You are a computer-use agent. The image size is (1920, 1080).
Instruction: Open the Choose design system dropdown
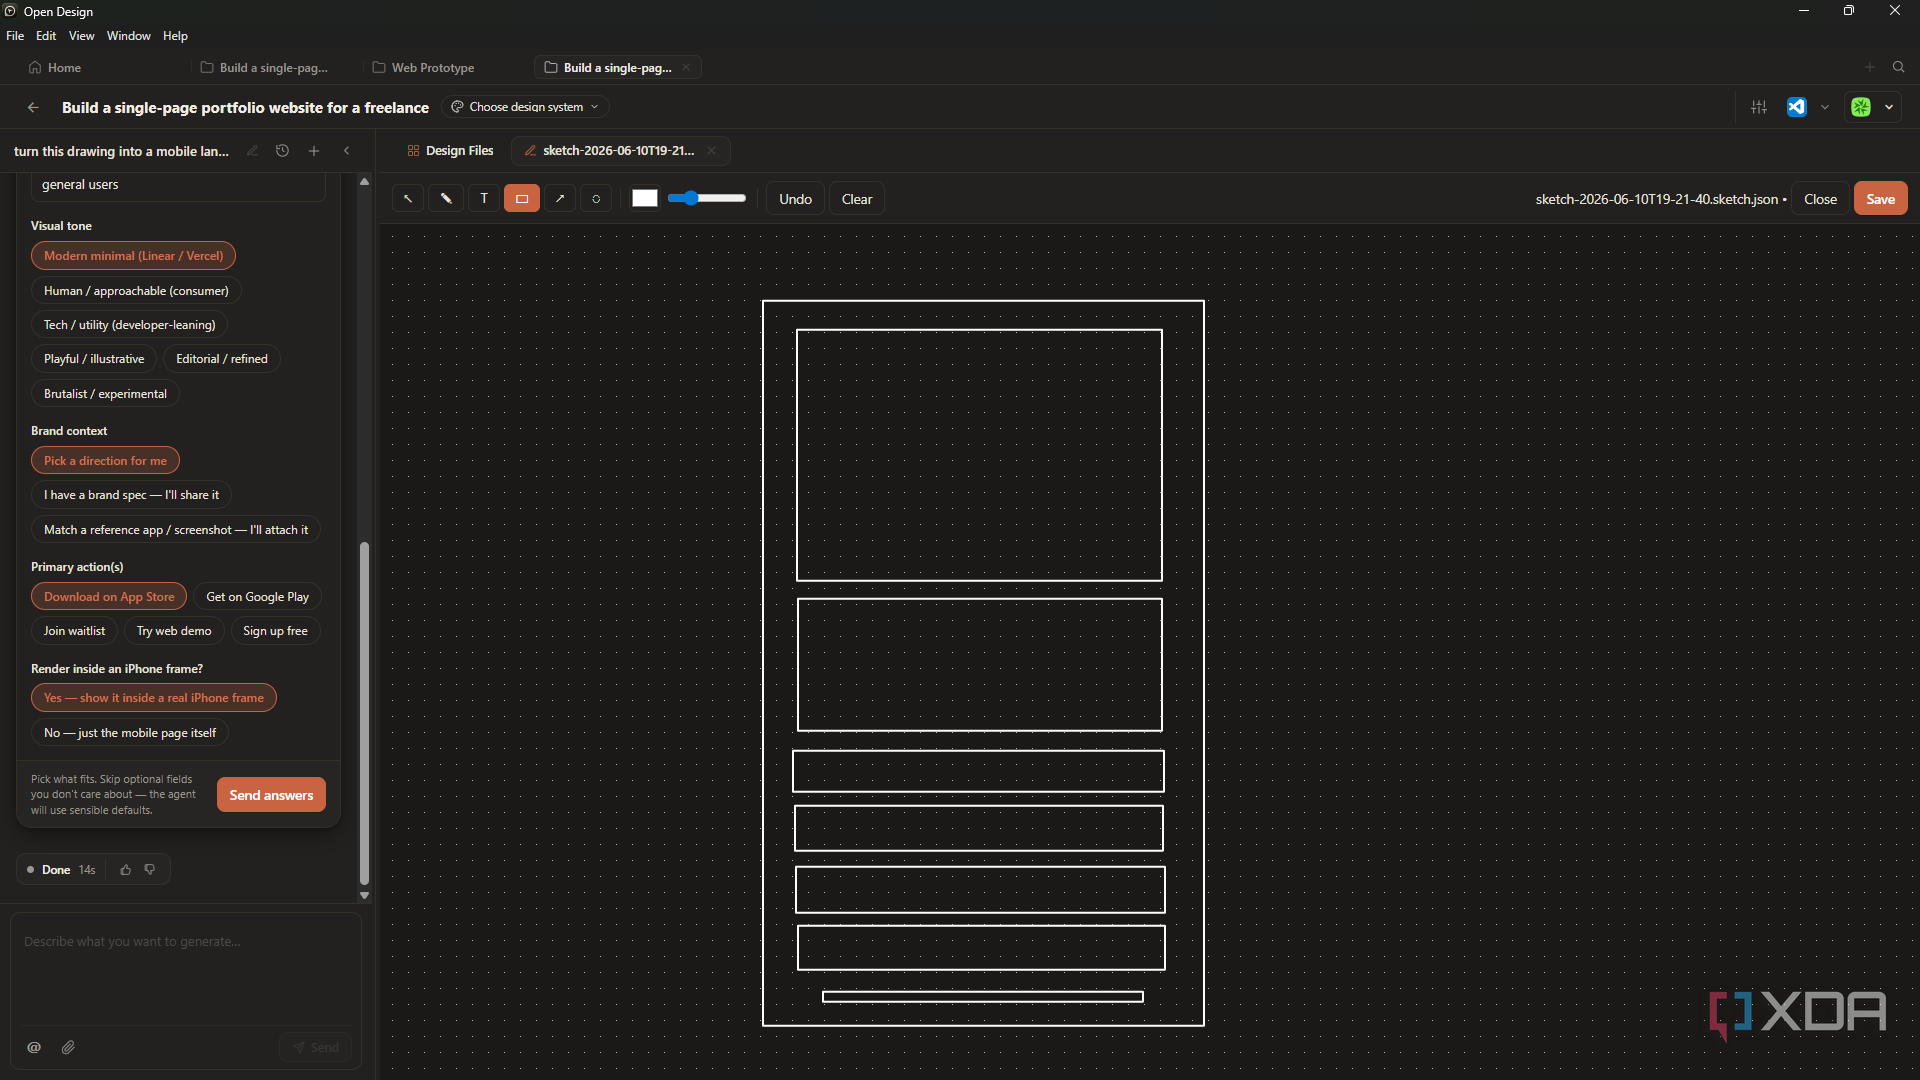point(525,107)
